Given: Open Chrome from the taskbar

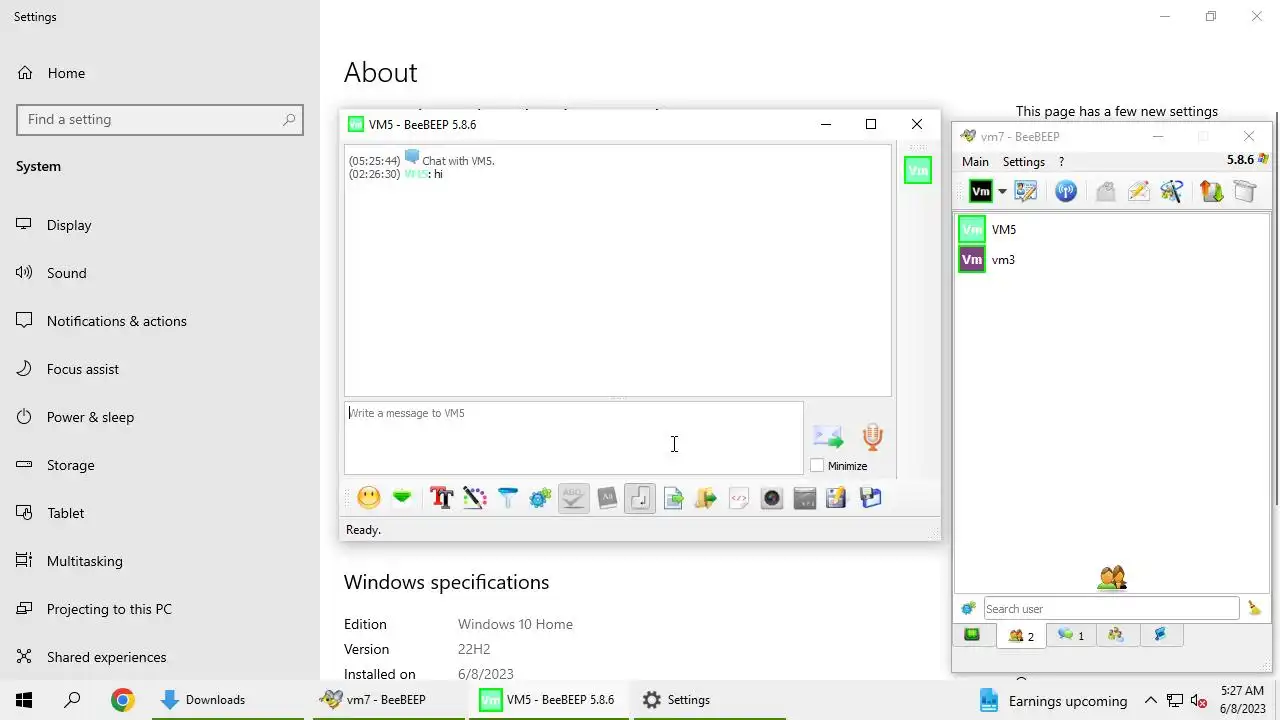Looking at the screenshot, I should (122, 700).
